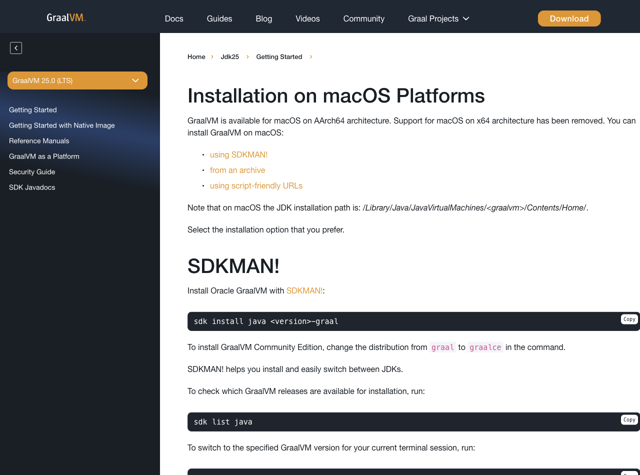Open Getting Started in the sidebar
This screenshot has width=640, height=475.
pyautogui.click(x=33, y=110)
